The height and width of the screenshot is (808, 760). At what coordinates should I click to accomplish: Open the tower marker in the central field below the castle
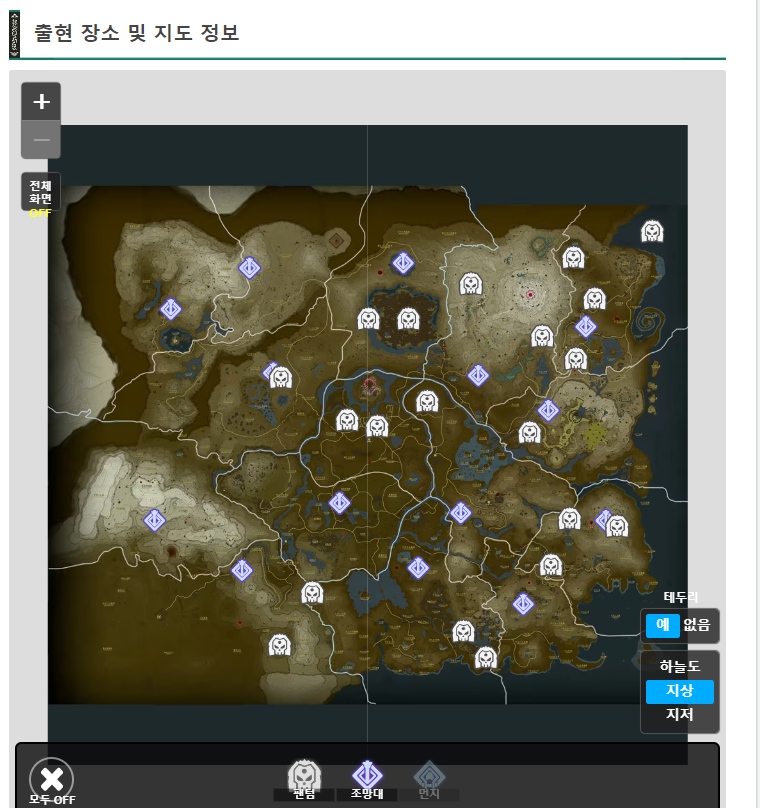pyautogui.click(x=340, y=503)
